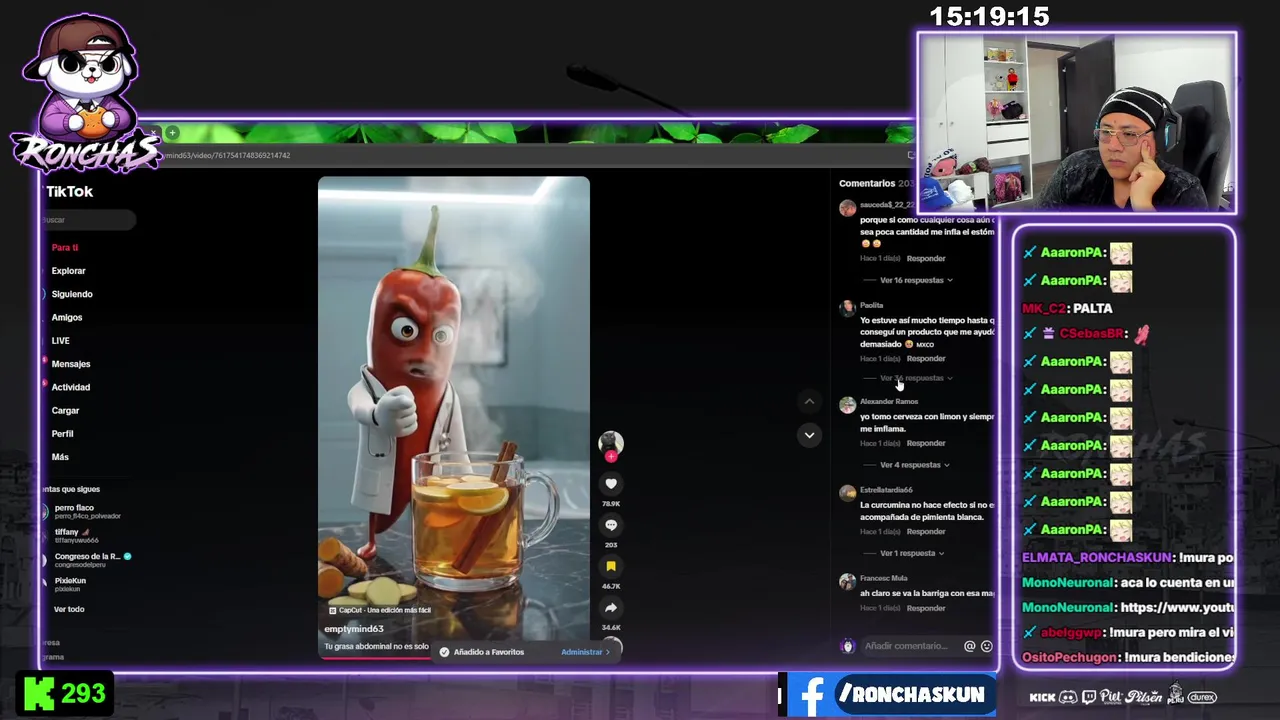Click /RONCHASKUN Facebook banner text

pyautogui.click(x=911, y=694)
